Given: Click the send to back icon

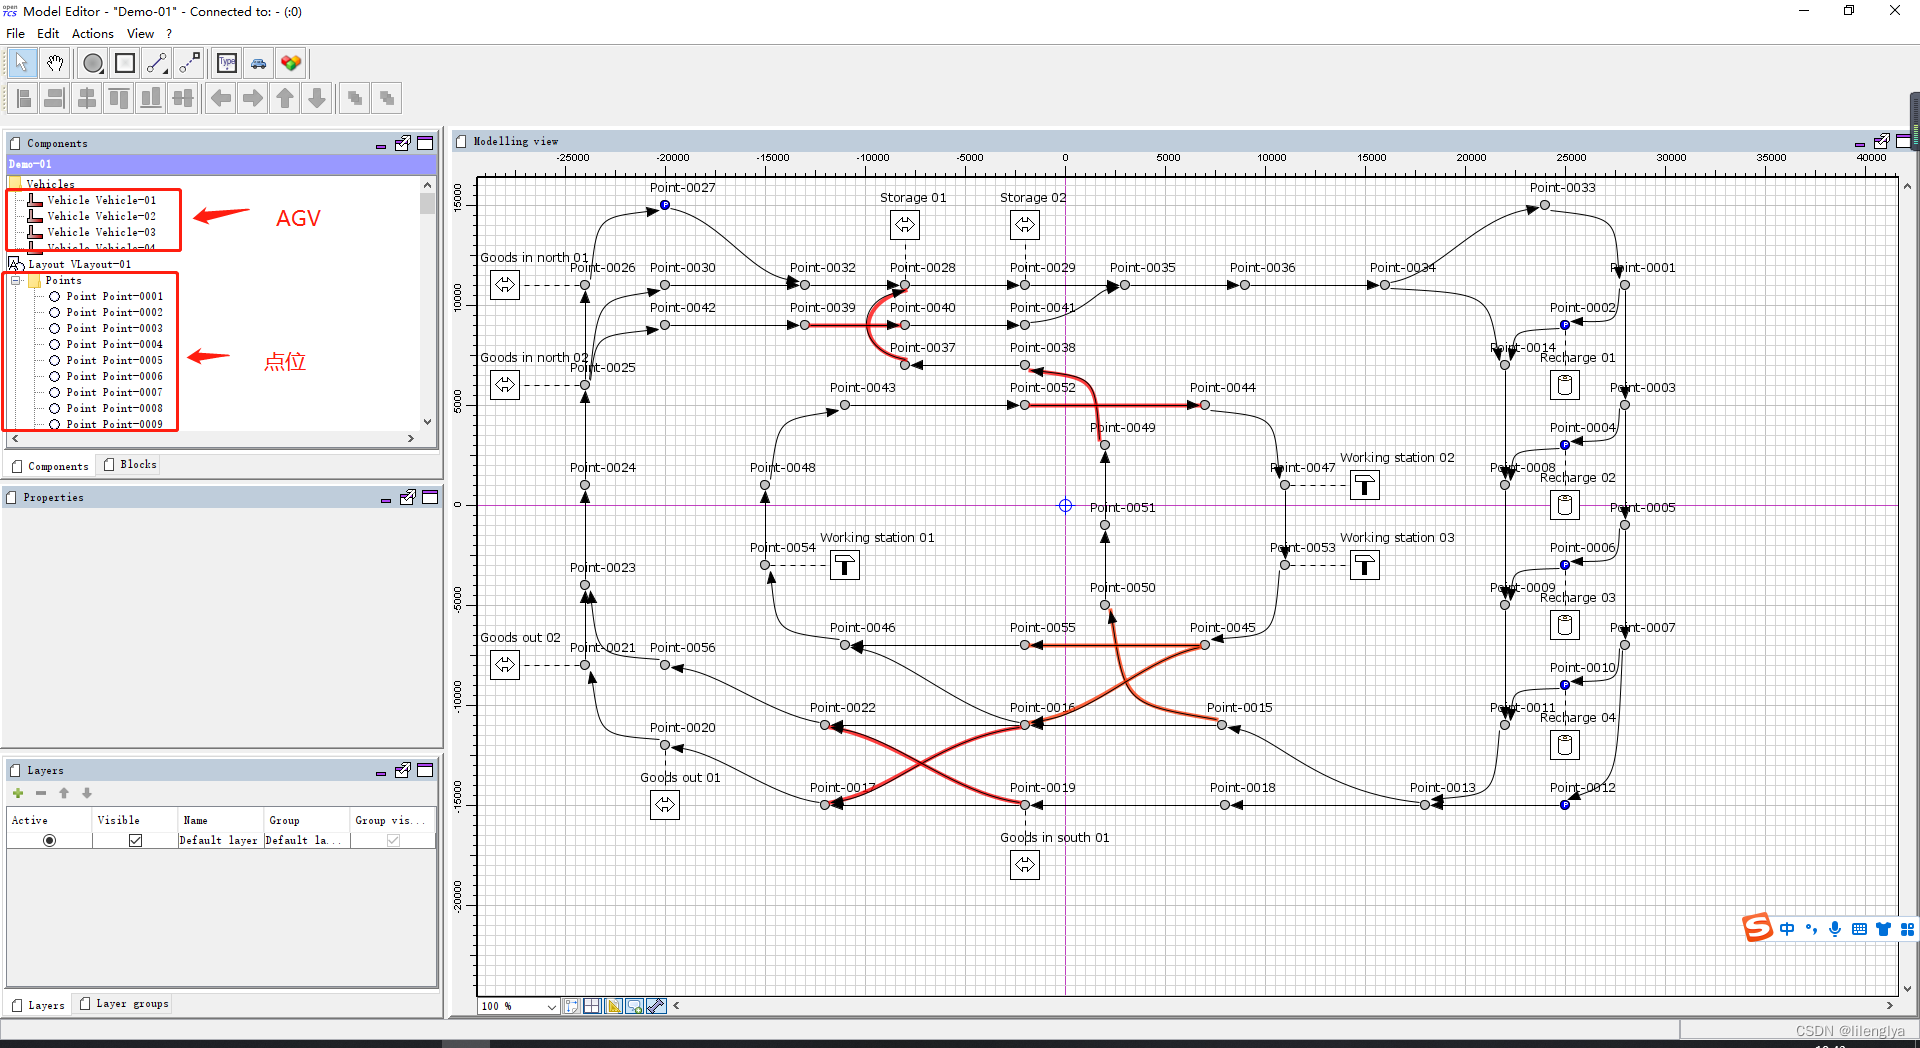Looking at the screenshot, I should click(x=387, y=98).
